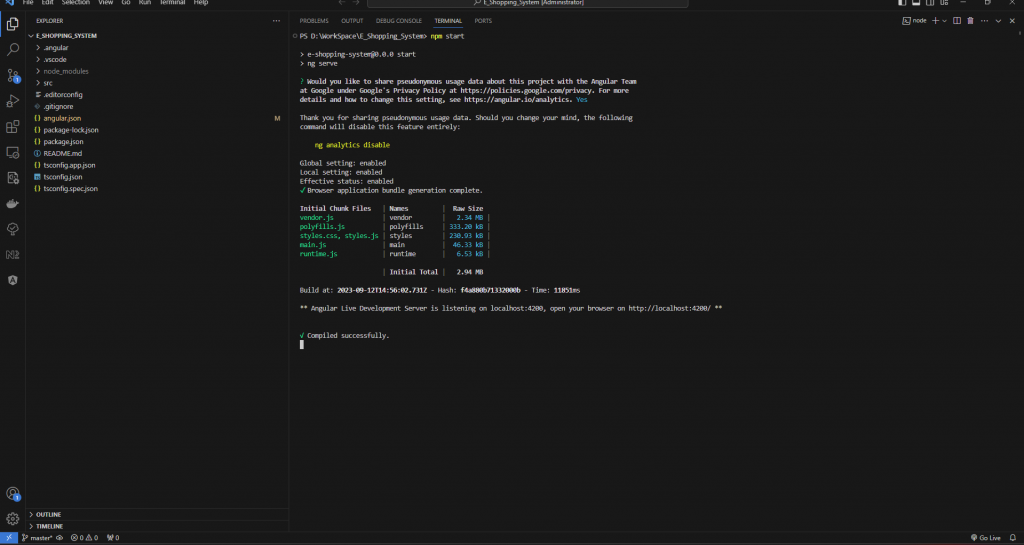The height and width of the screenshot is (545, 1024).
Task: Expand the .vscode folder
Action: 157,59
